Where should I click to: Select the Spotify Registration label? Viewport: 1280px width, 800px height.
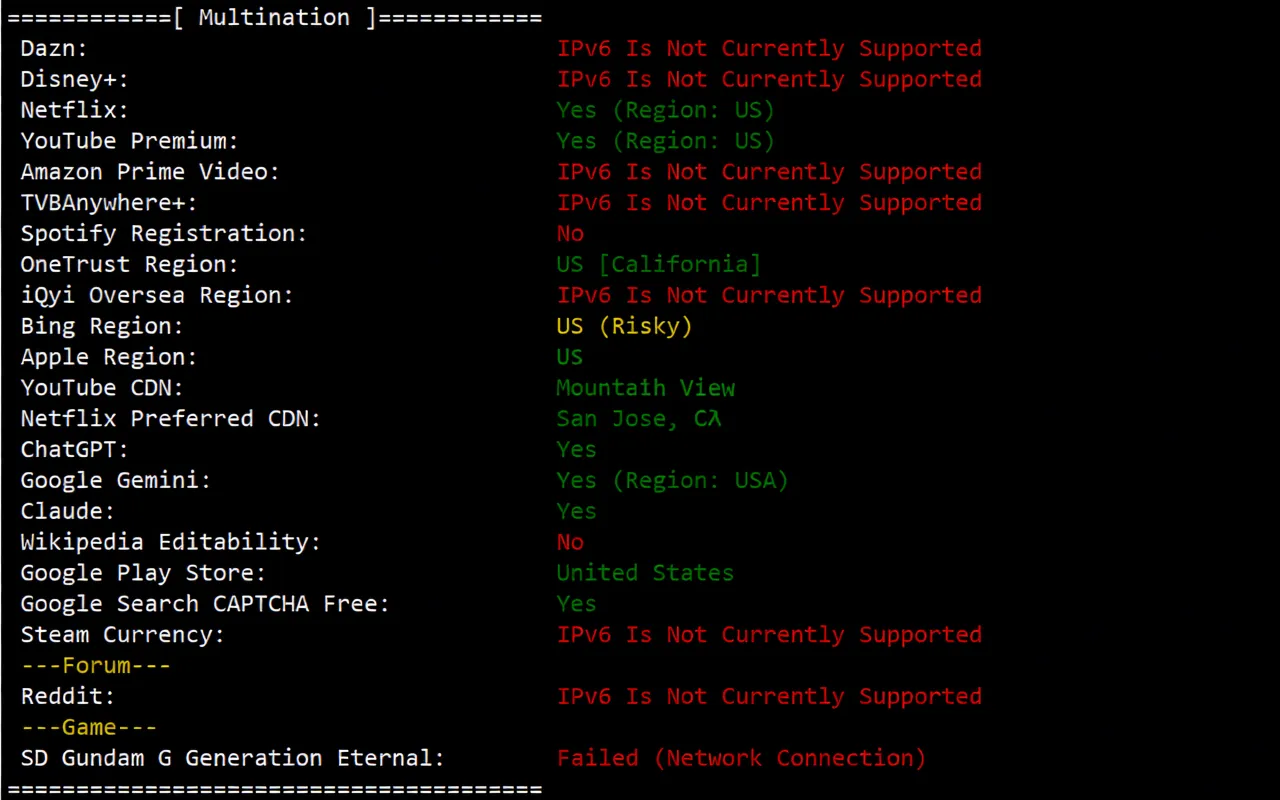162,233
